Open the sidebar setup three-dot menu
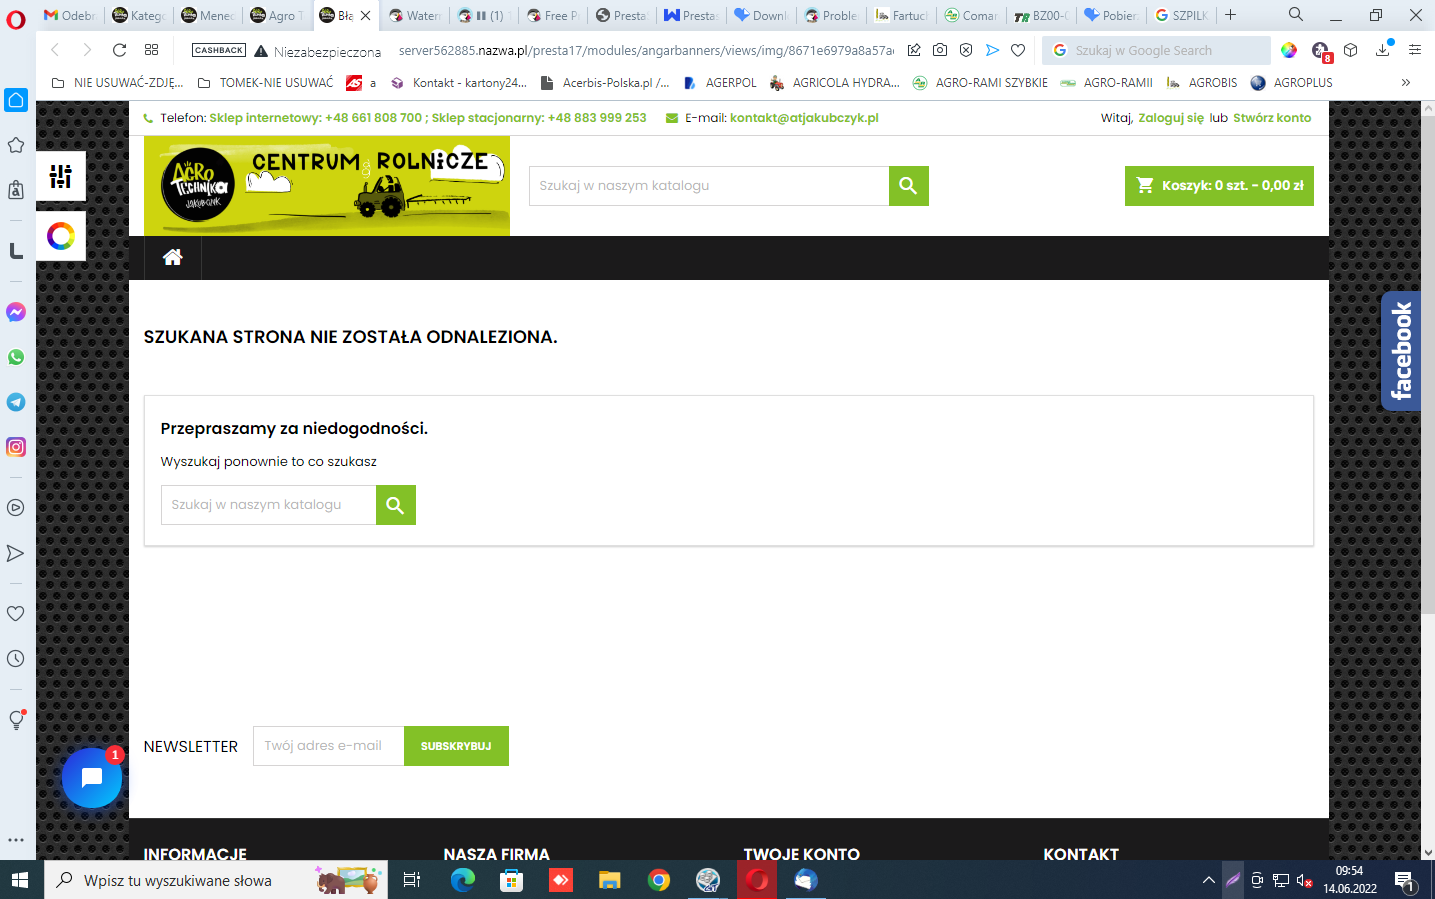Screen dimensions: 1435x899 [16, 840]
